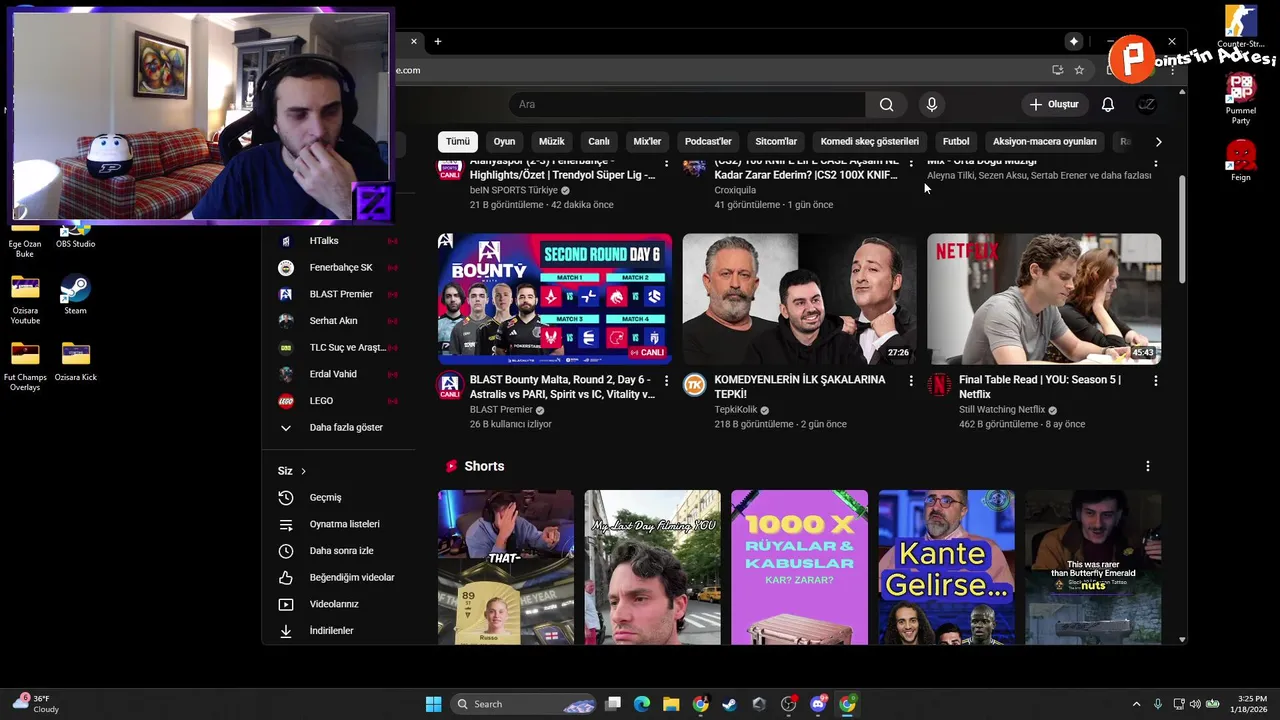This screenshot has height=720, width=1280.
Task: Open the Feign desktop shortcut
Action: (x=1241, y=160)
